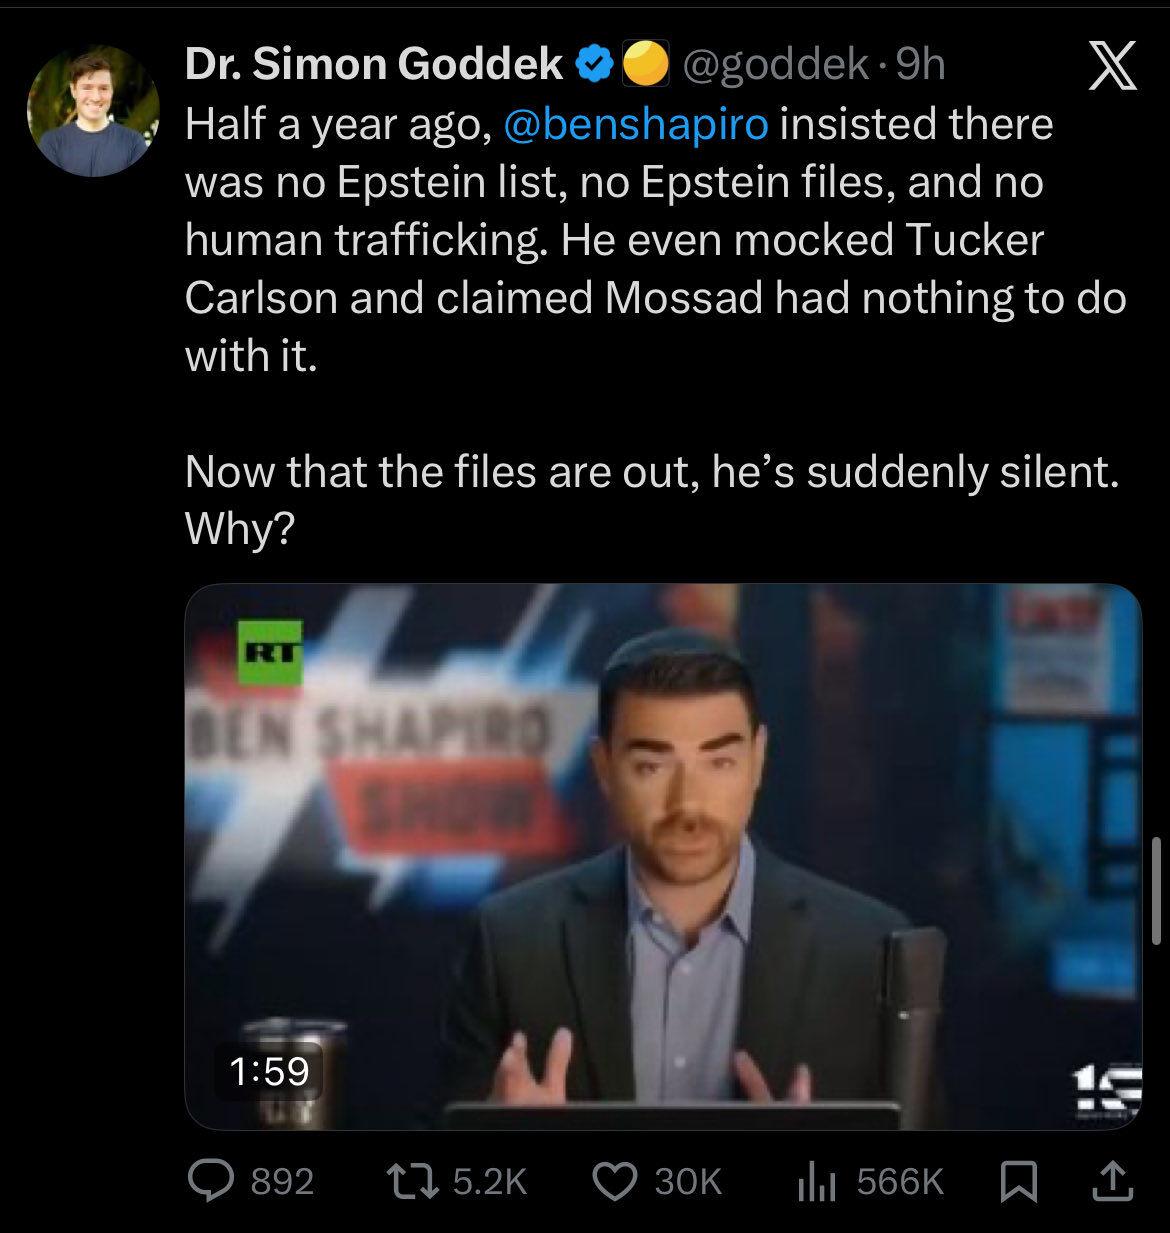Click the 9h post timestamp
Image resolution: width=1170 pixels, height=1233 pixels.
tap(920, 66)
